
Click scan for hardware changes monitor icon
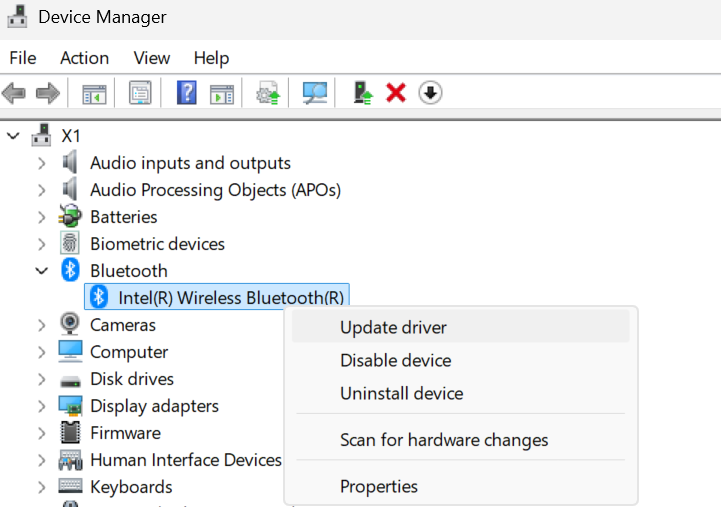point(315,93)
